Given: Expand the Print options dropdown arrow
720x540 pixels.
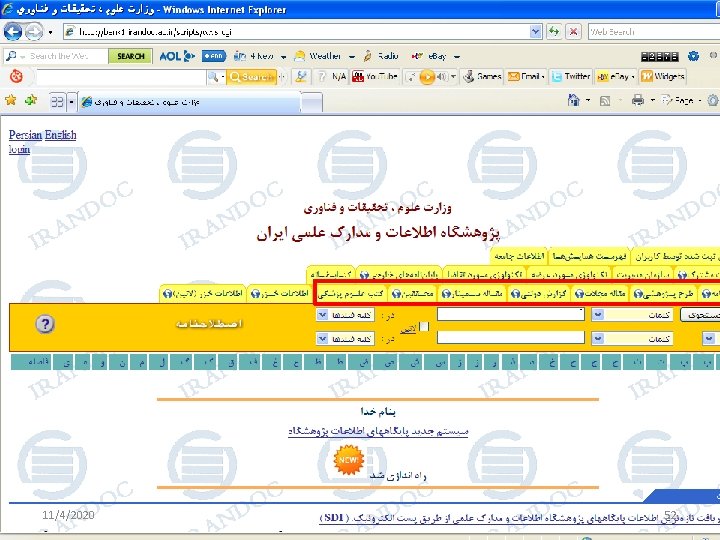Looking at the screenshot, I should tap(652, 100).
